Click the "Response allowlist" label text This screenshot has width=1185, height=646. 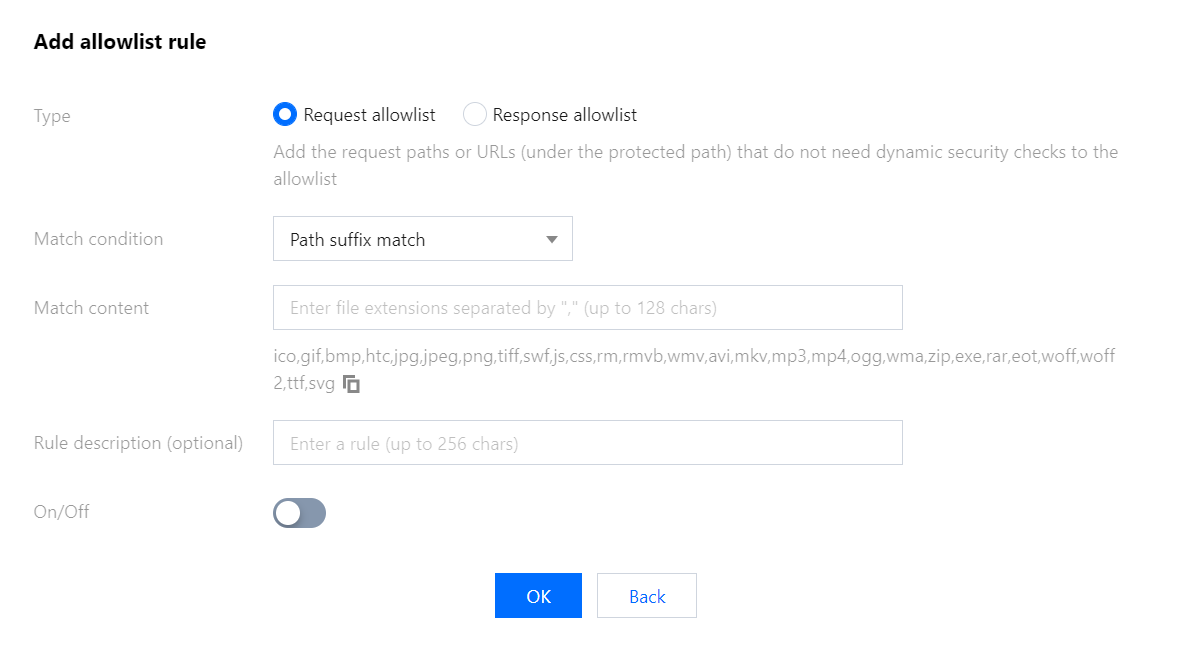click(564, 115)
